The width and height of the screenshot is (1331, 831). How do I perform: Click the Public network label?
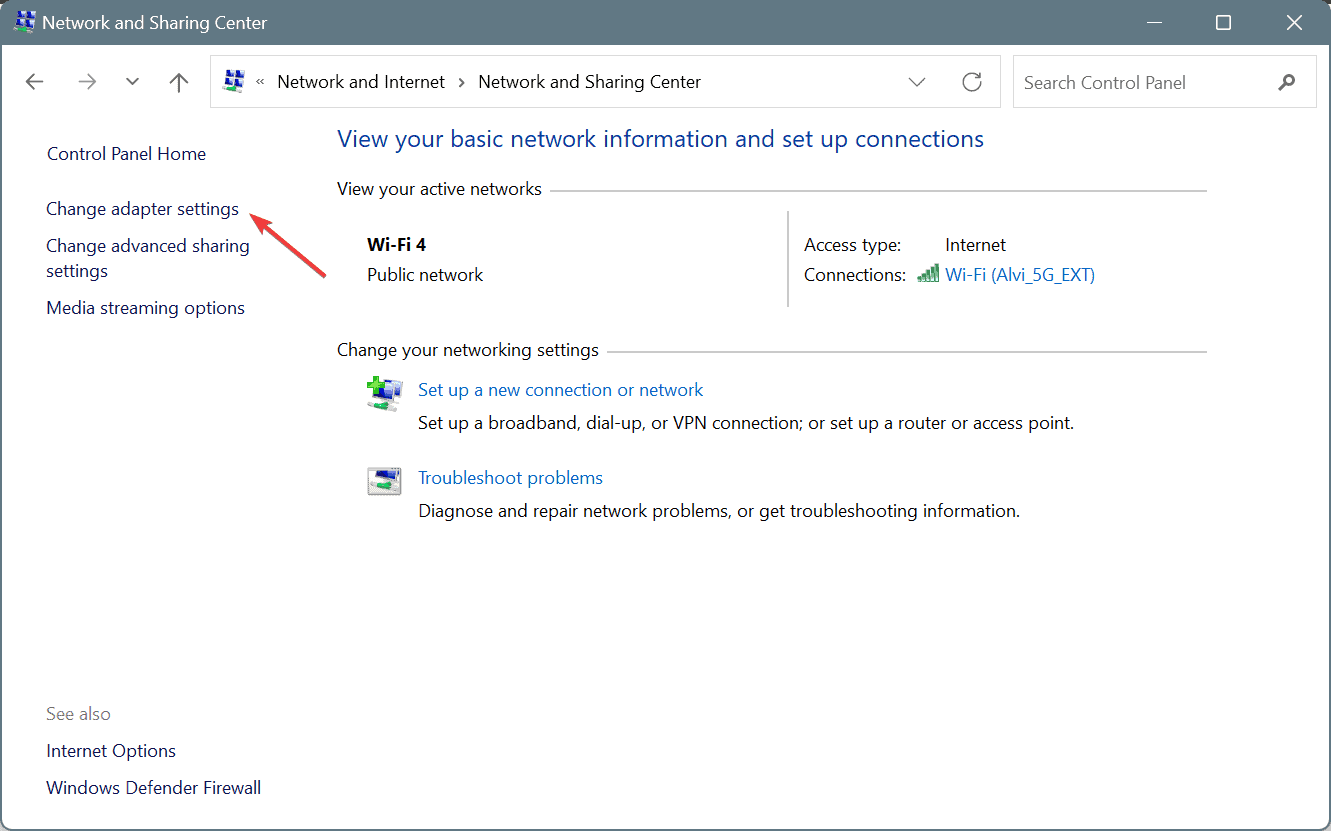coord(425,275)
